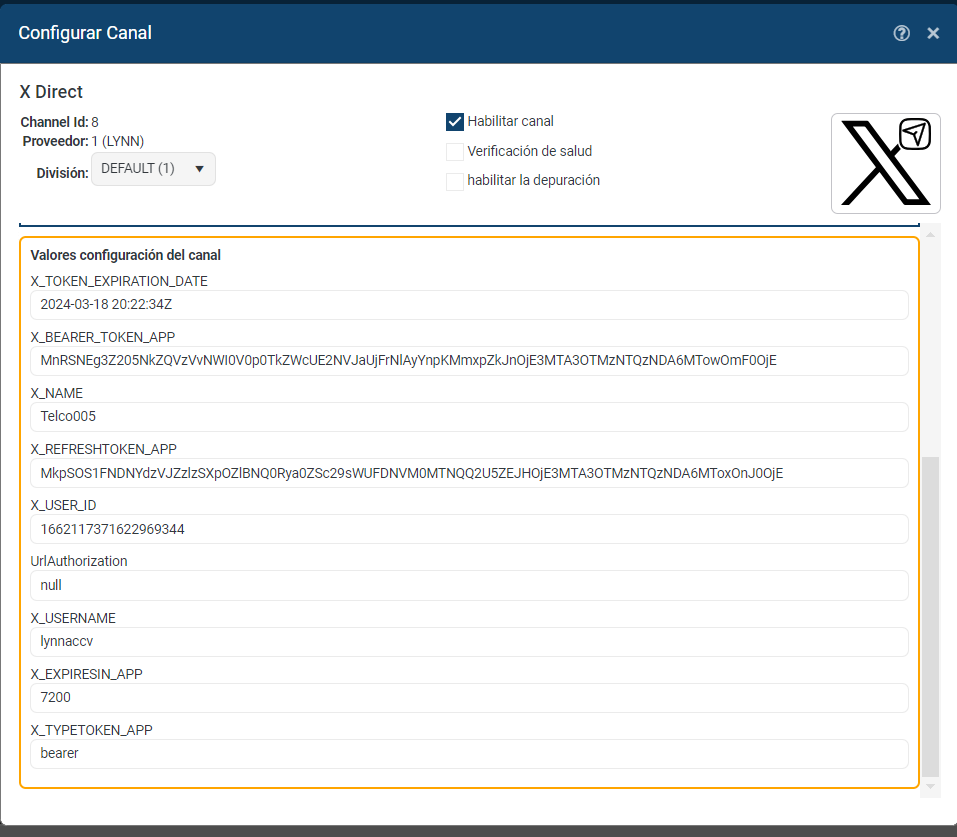
Task: Select the X_NAME field containing Telco005
Action: pos(469,417)
